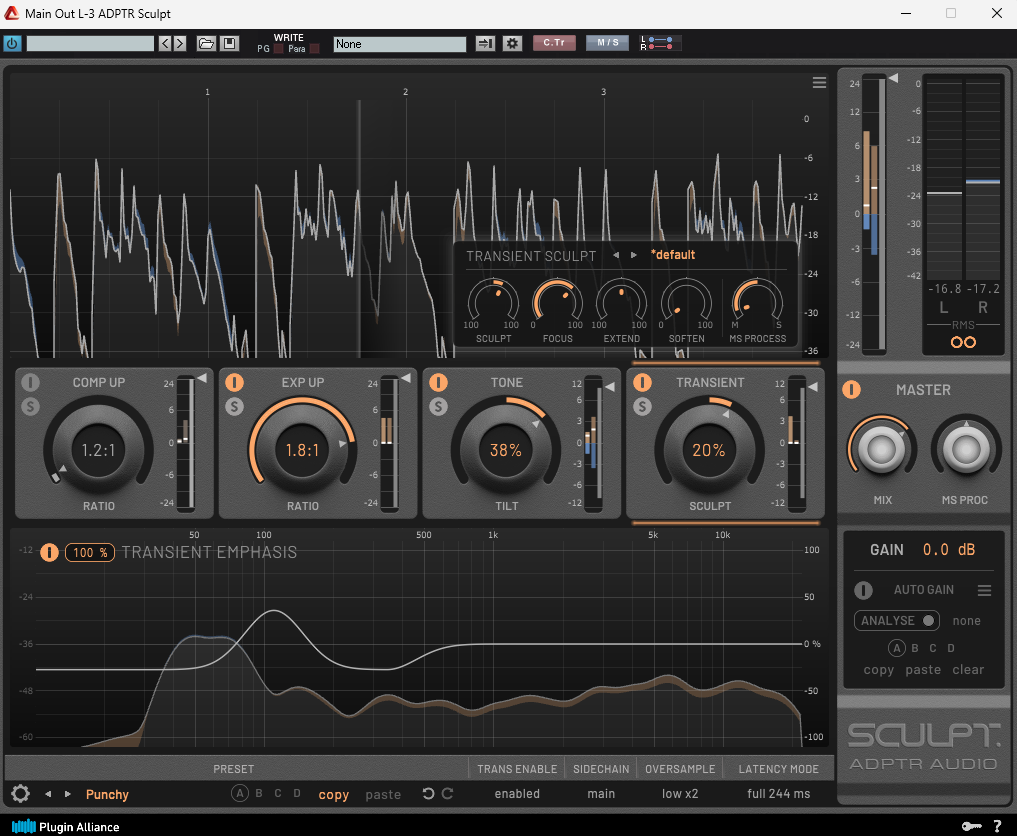Click the COMP UP ratio 1.2:1 knob
1017x836 pixels.
[99, 449]
